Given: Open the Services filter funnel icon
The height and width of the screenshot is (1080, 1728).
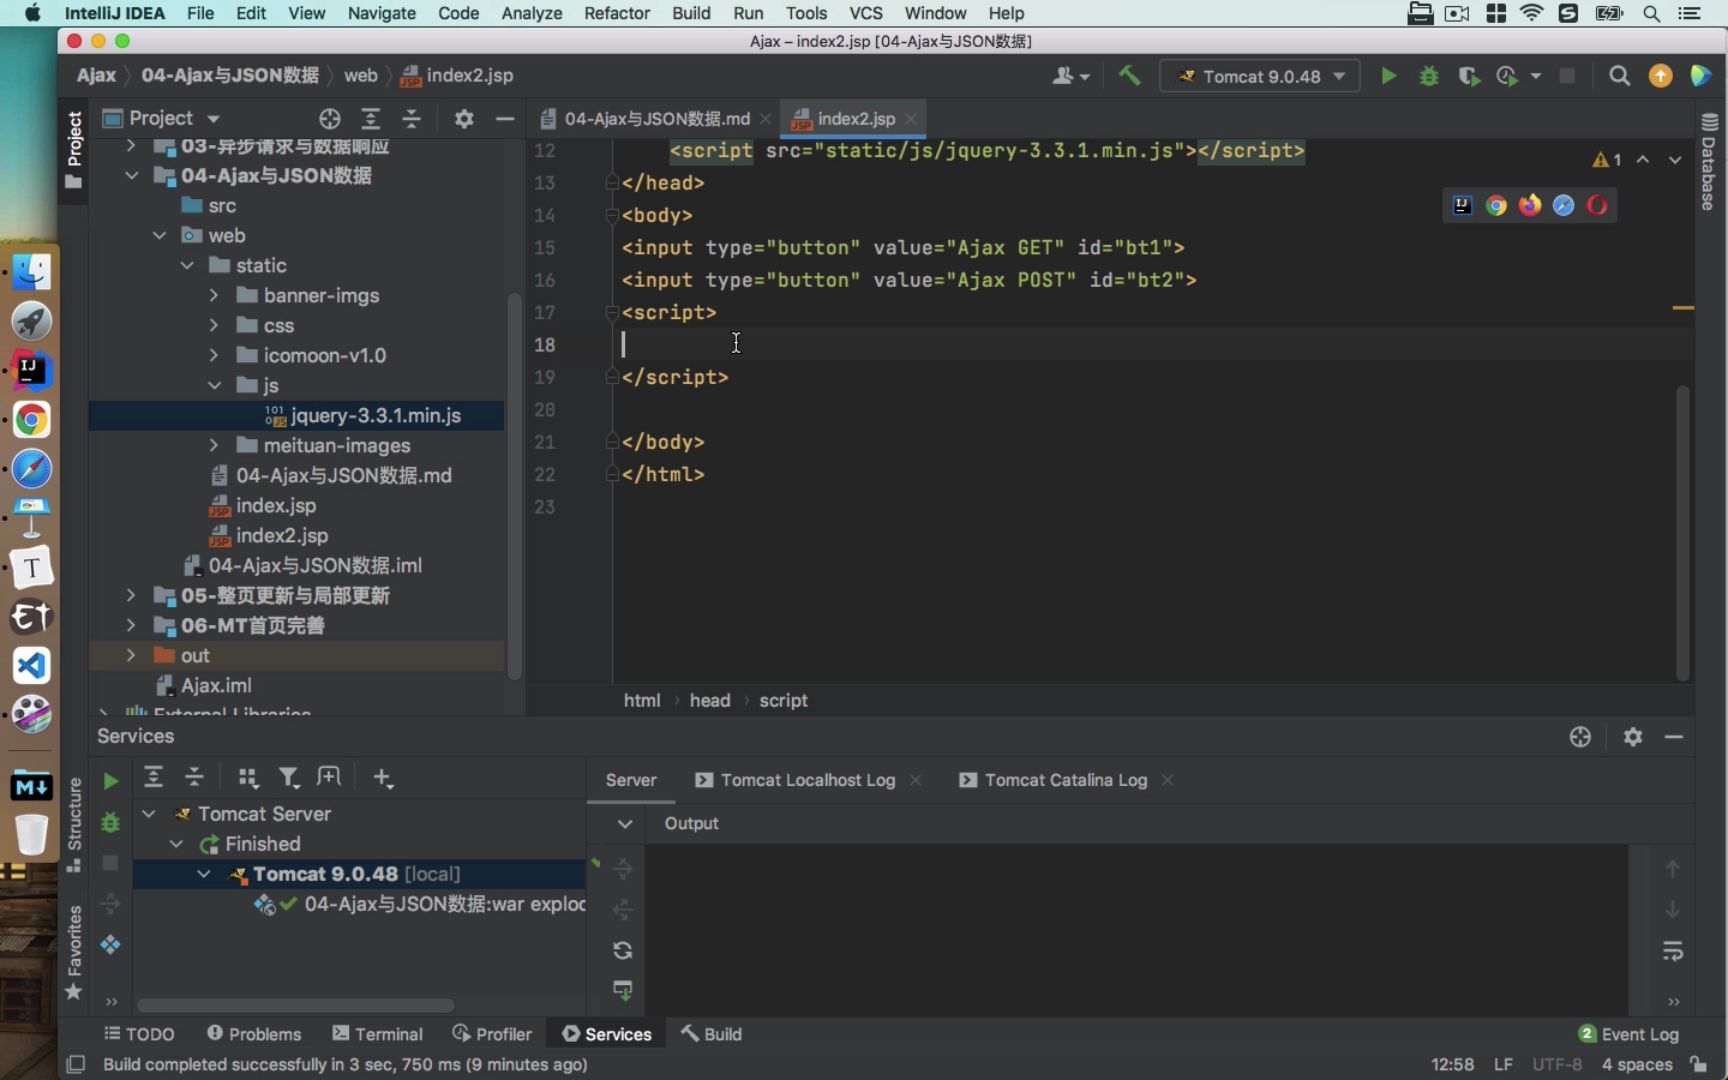Looking at the screenshot, I should [289, 777].
